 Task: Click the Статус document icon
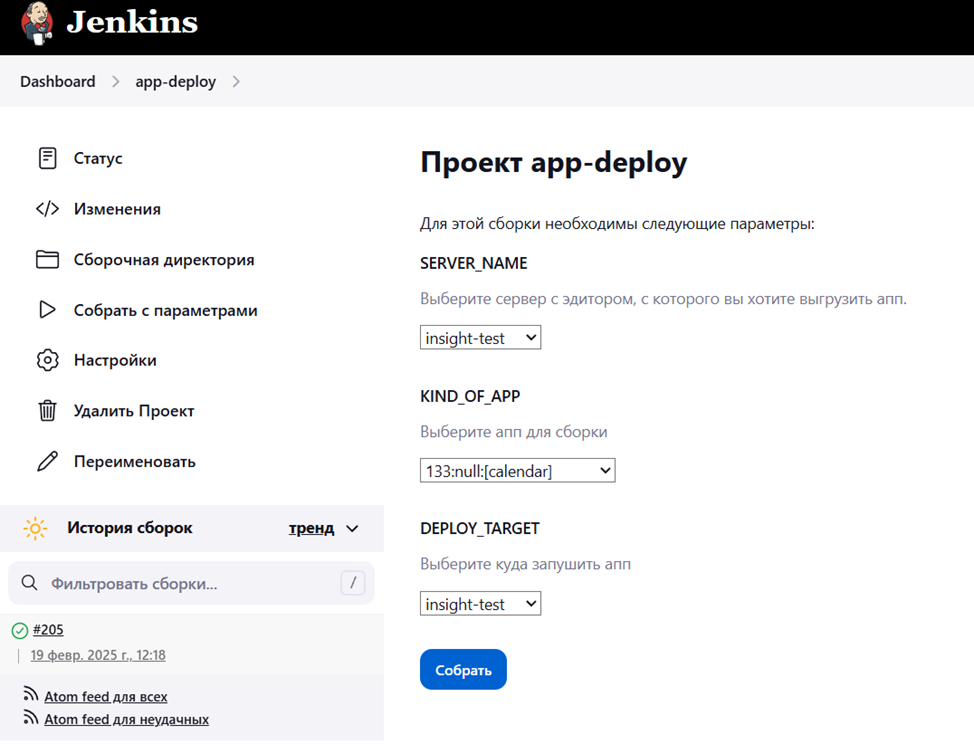tap(47, 158)
